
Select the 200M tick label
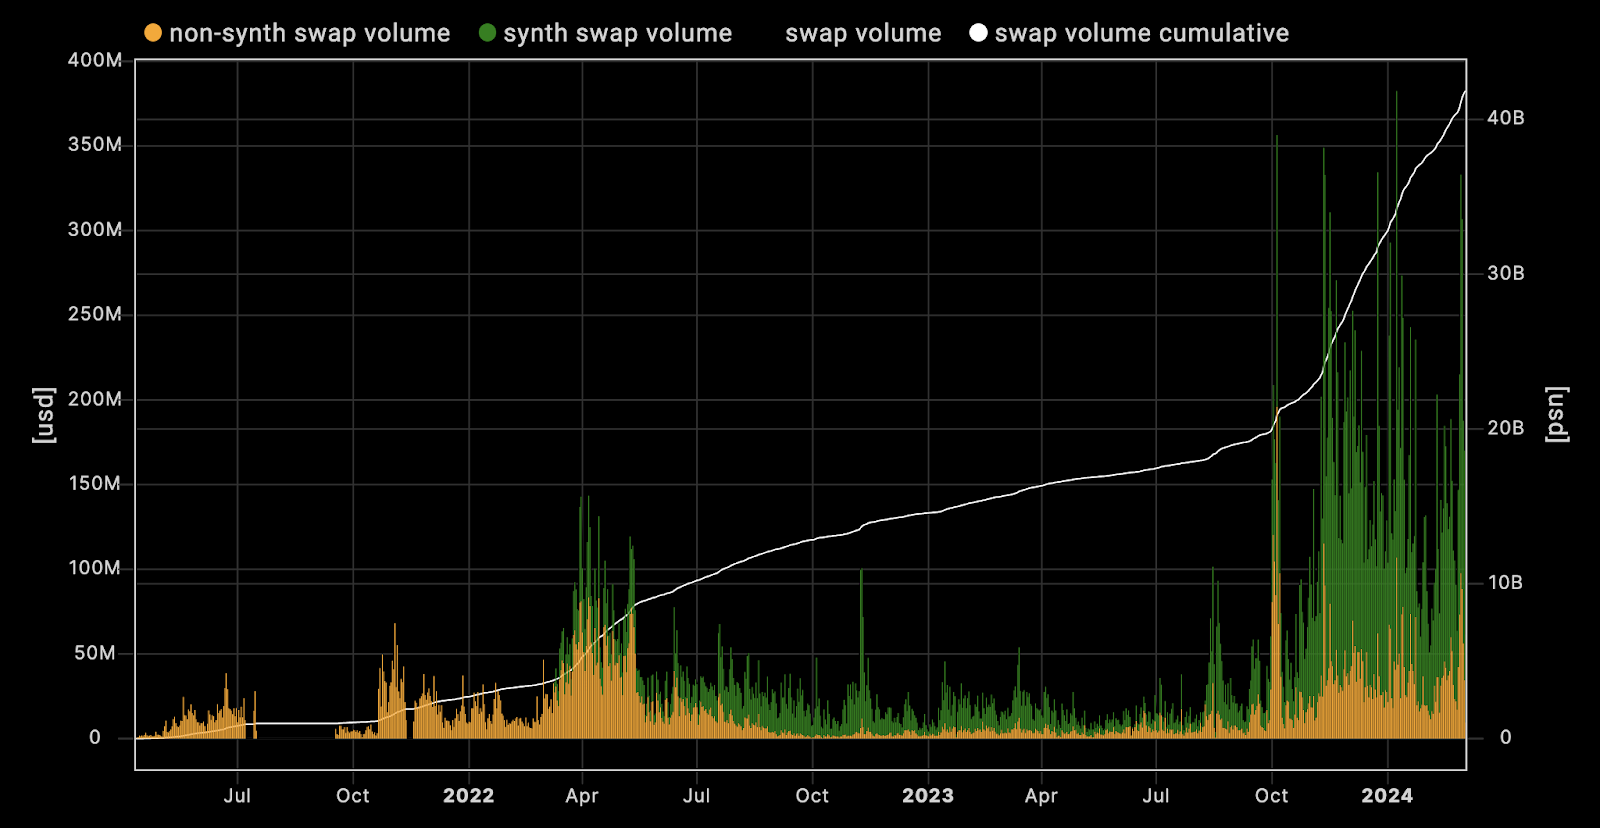point(94,399)
